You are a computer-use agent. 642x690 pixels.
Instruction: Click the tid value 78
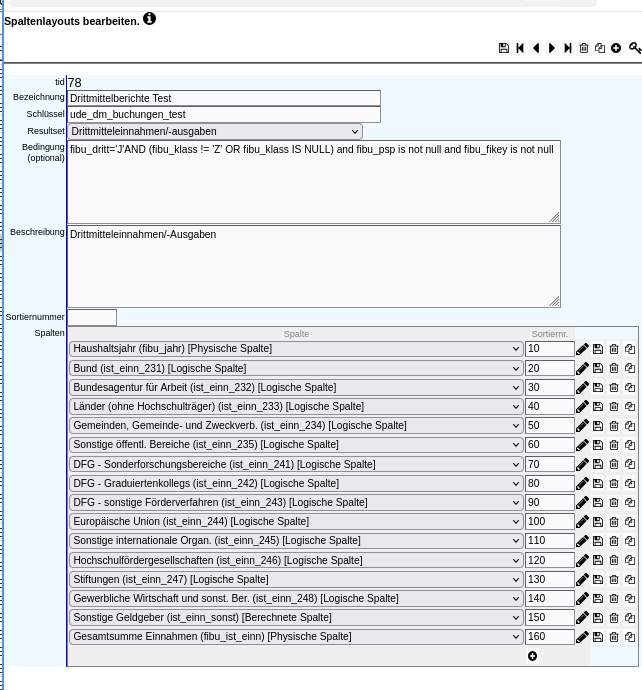tap(75, 83)
